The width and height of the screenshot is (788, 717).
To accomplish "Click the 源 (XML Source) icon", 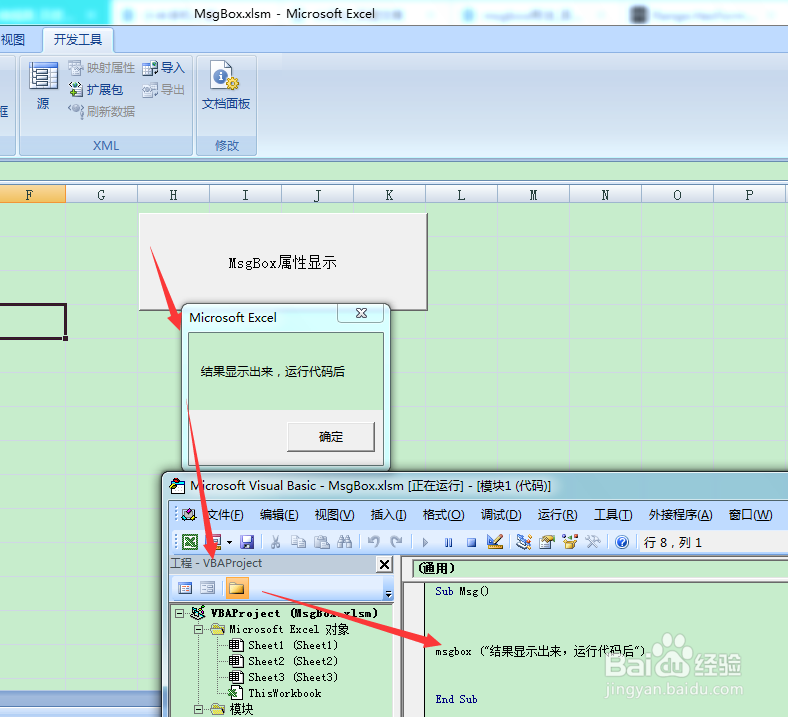I will click(x=43, y=85).
